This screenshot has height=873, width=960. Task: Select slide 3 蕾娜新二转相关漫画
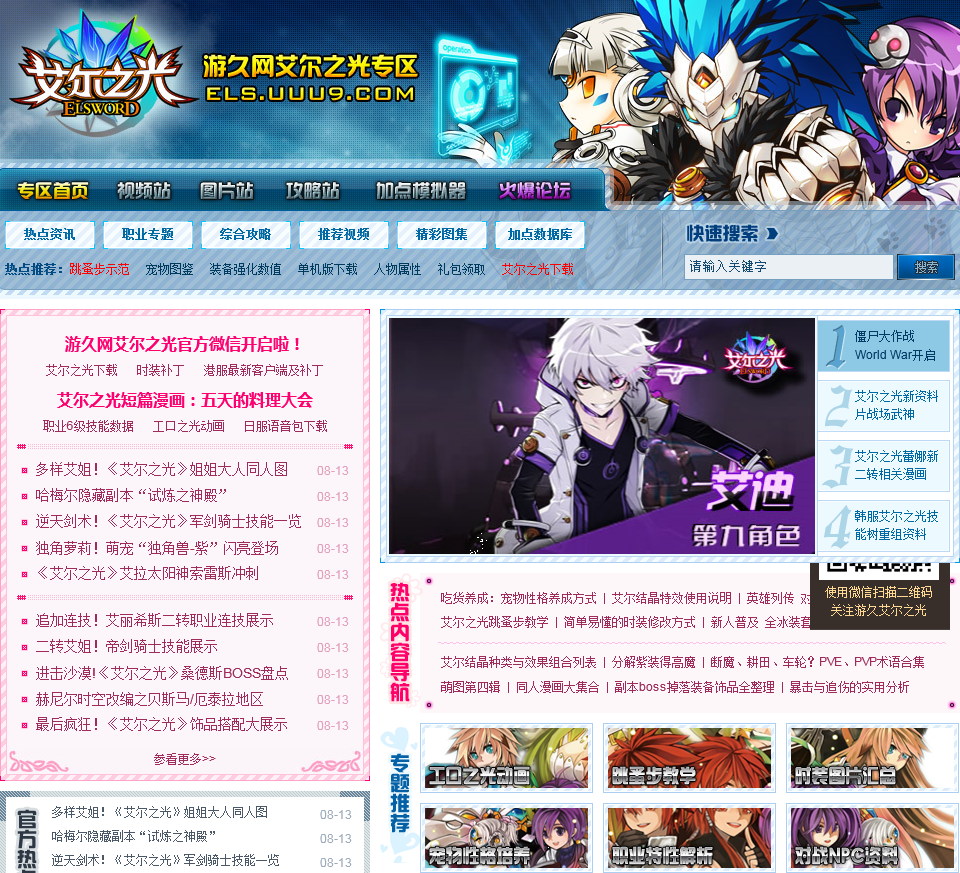click(883, 465)
